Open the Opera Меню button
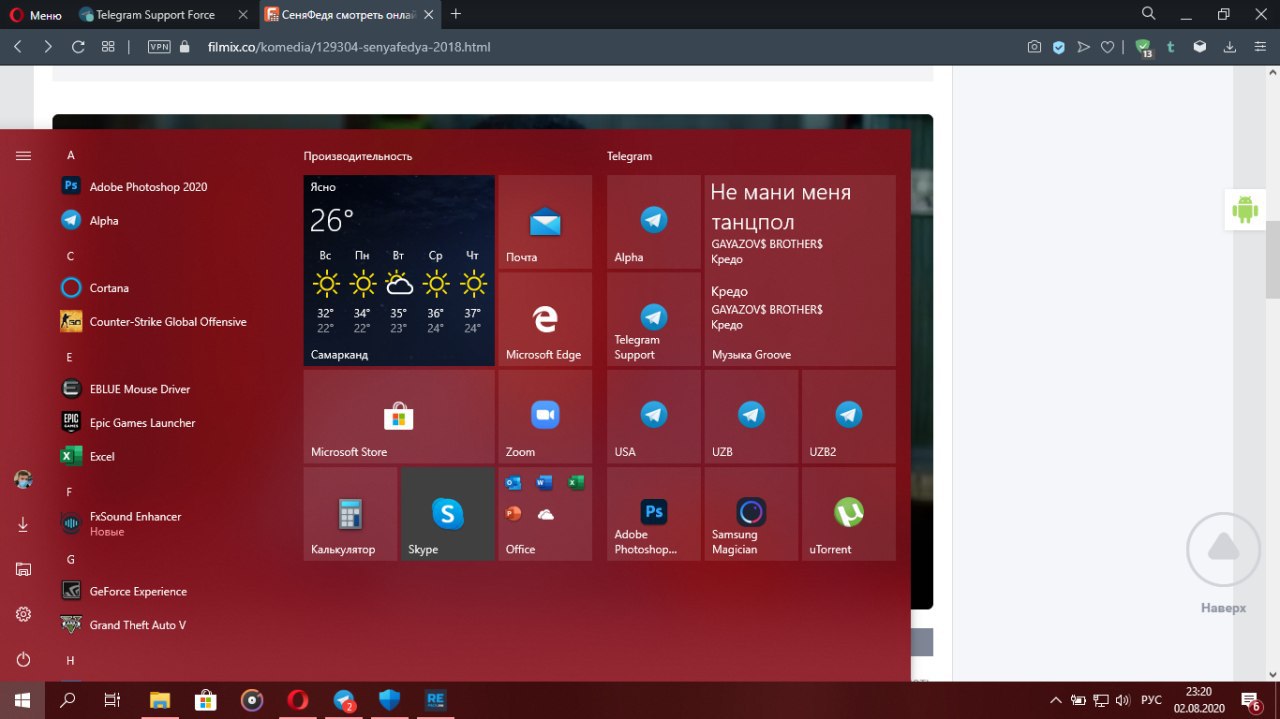 point(36,15)
